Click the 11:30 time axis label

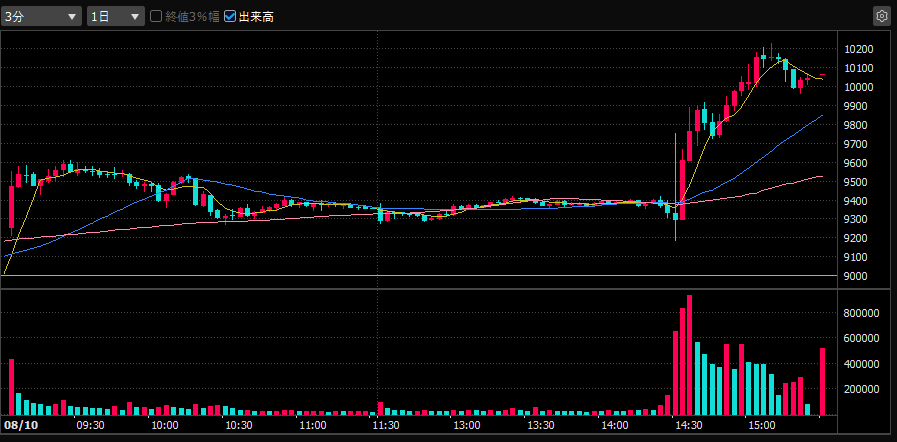click(386, 425)
